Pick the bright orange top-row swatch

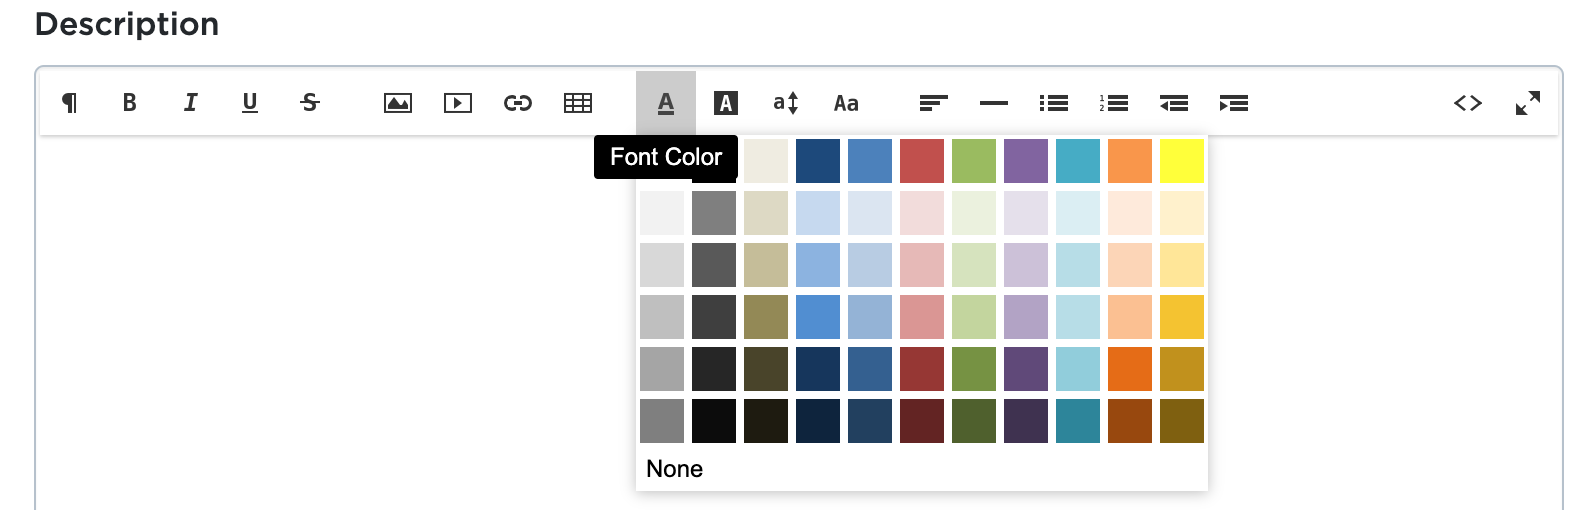pyautogui.click(x=1130, y=161)
